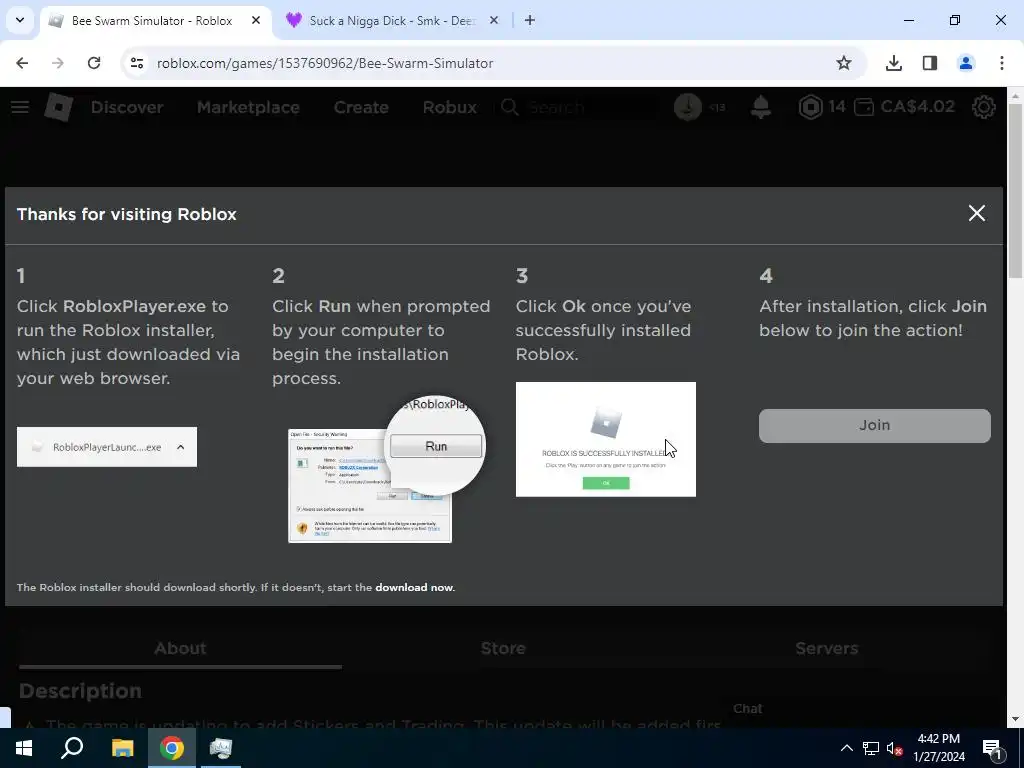Screen dimensions: 1024x768
Task: Open the Discover page
Action: [x=127, y=107]
